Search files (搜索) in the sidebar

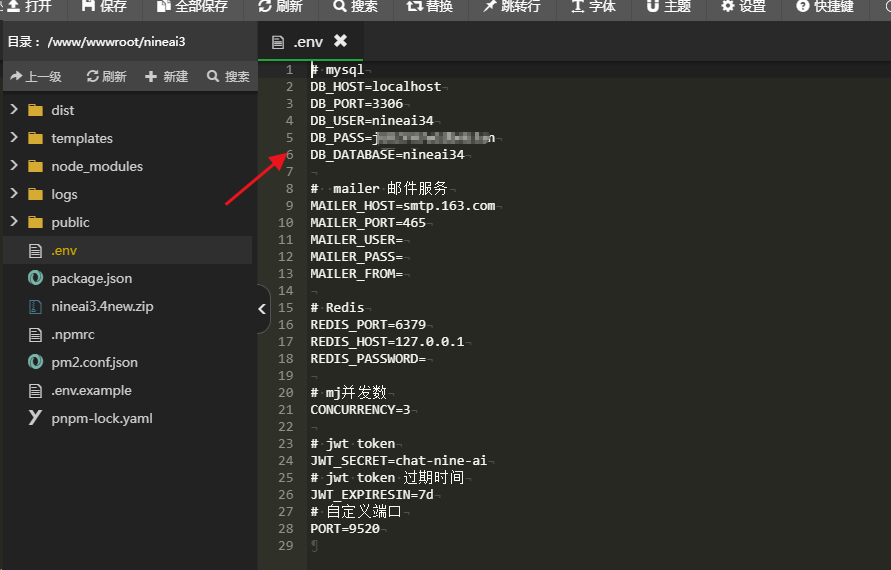pyautogui.click(x=228, y=76)
